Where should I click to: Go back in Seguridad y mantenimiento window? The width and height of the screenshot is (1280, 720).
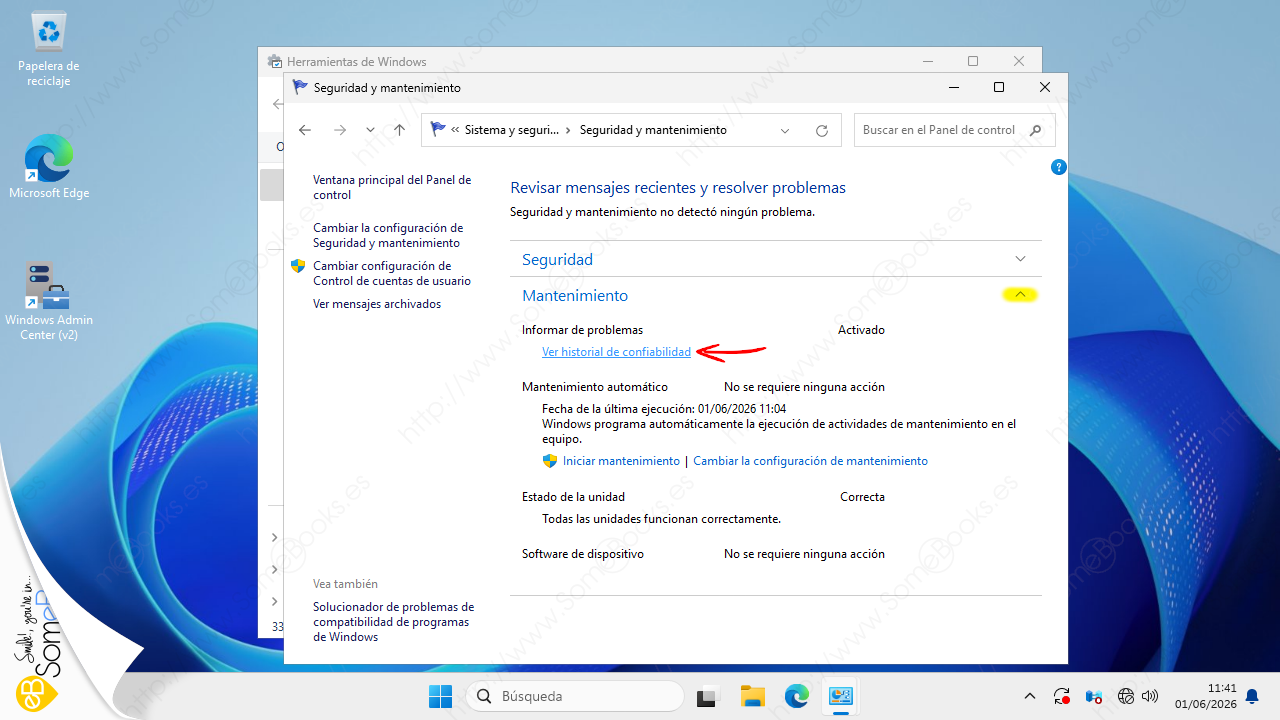click(x=305, y=130)
